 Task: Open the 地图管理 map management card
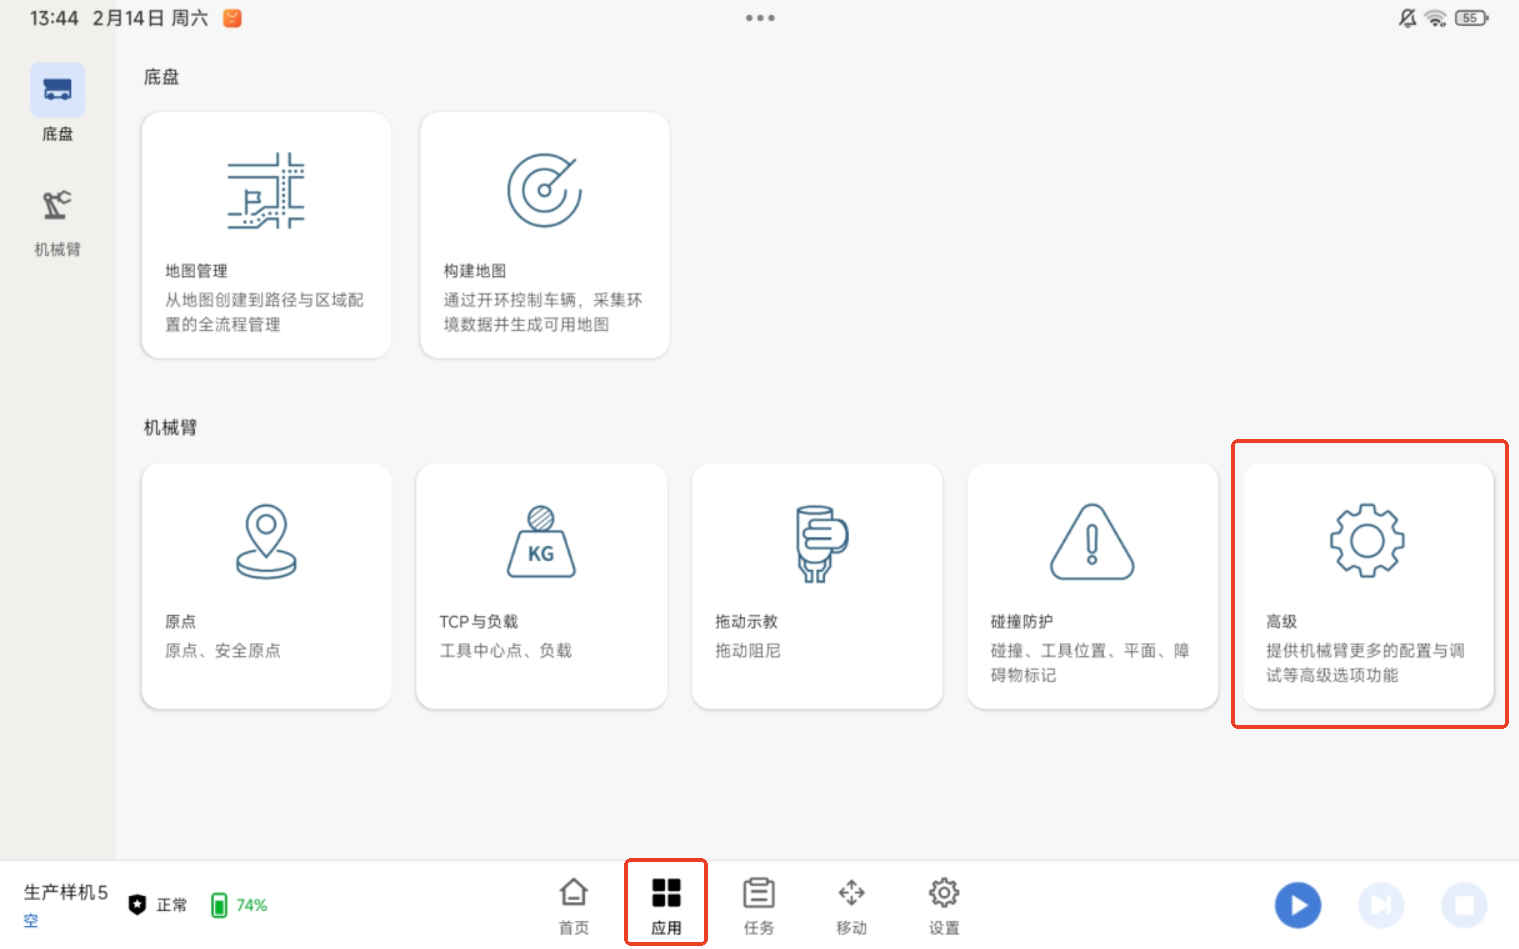(266, 235)
